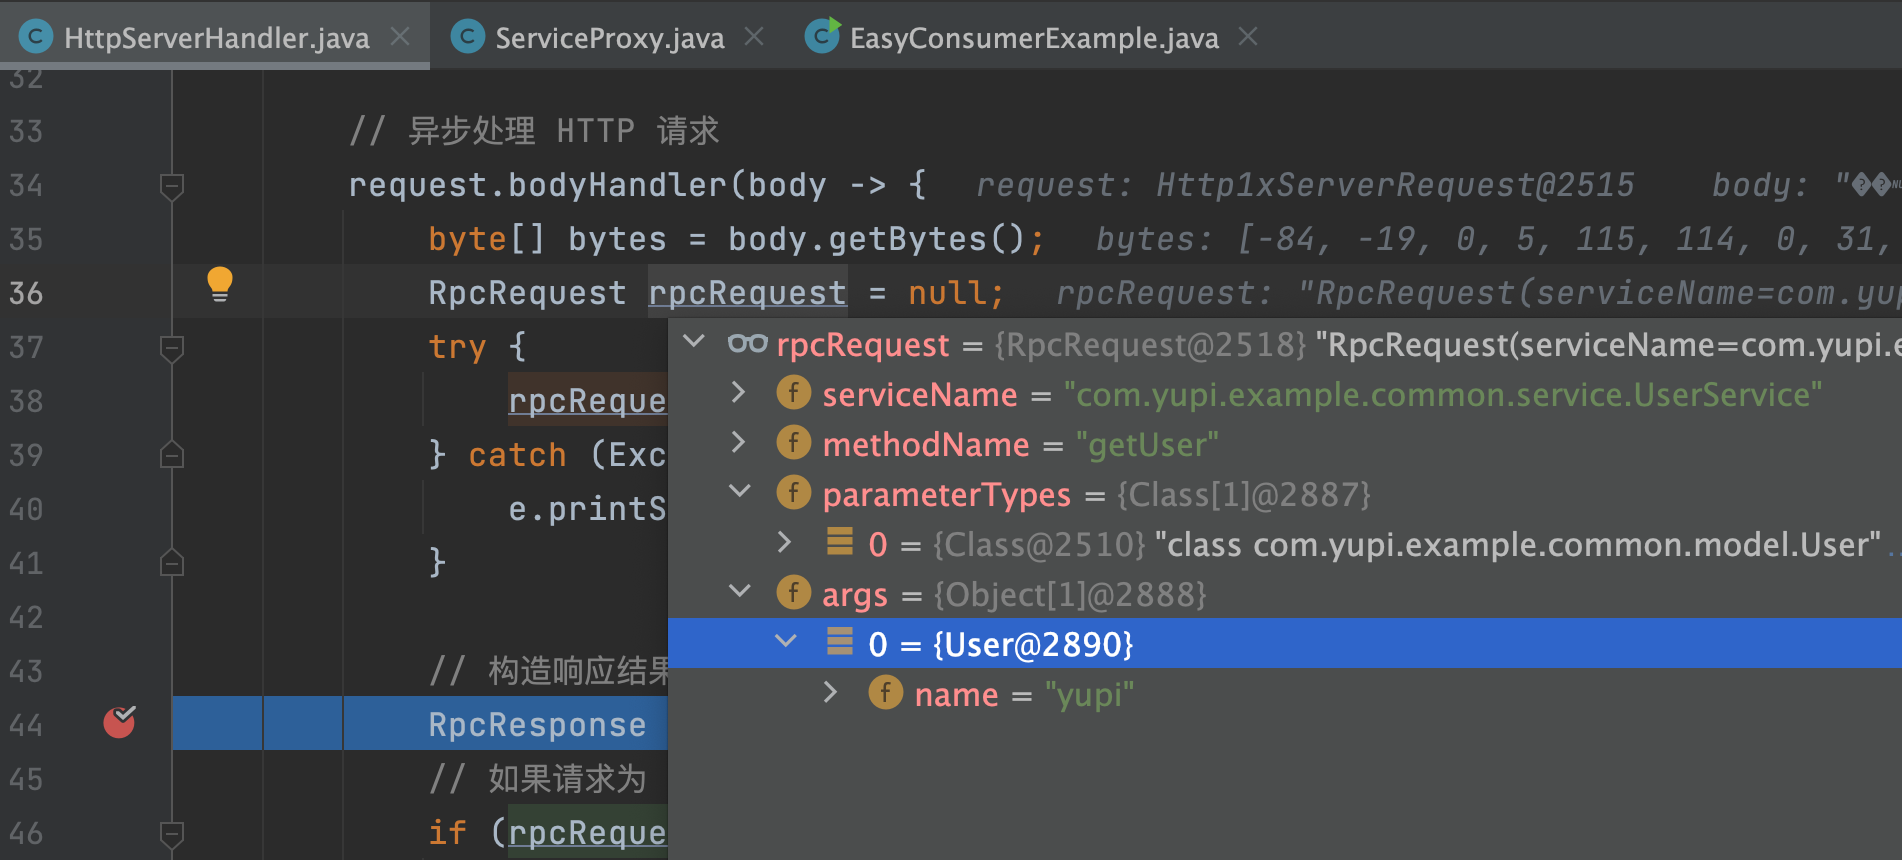Click the fold marker on line 46
1902x860 pixels.
(172, 832)
